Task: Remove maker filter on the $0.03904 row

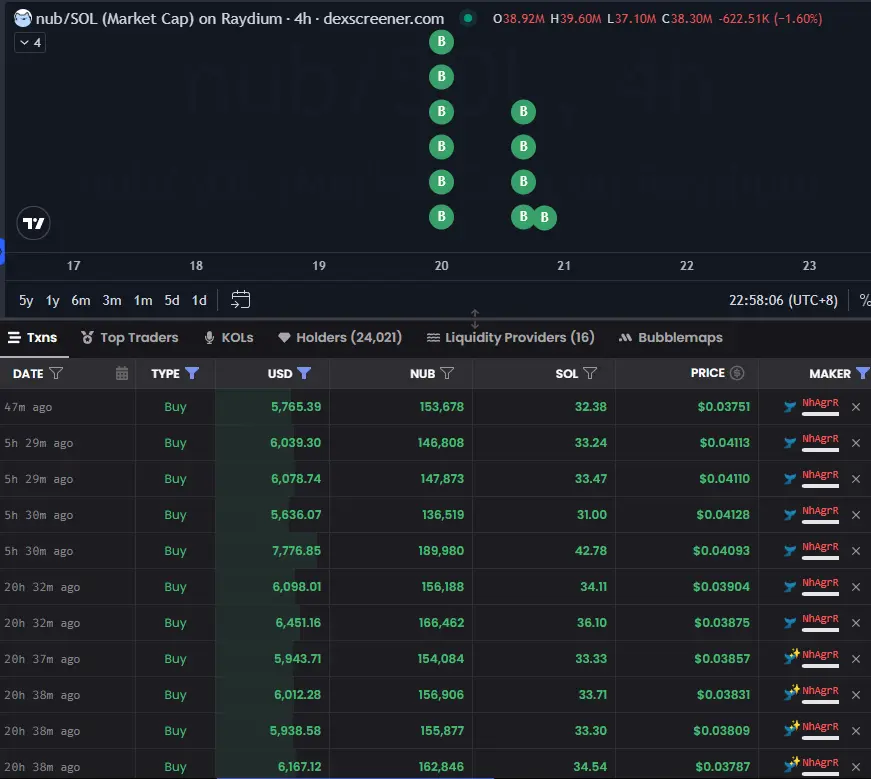Action: tap(855, 587)
